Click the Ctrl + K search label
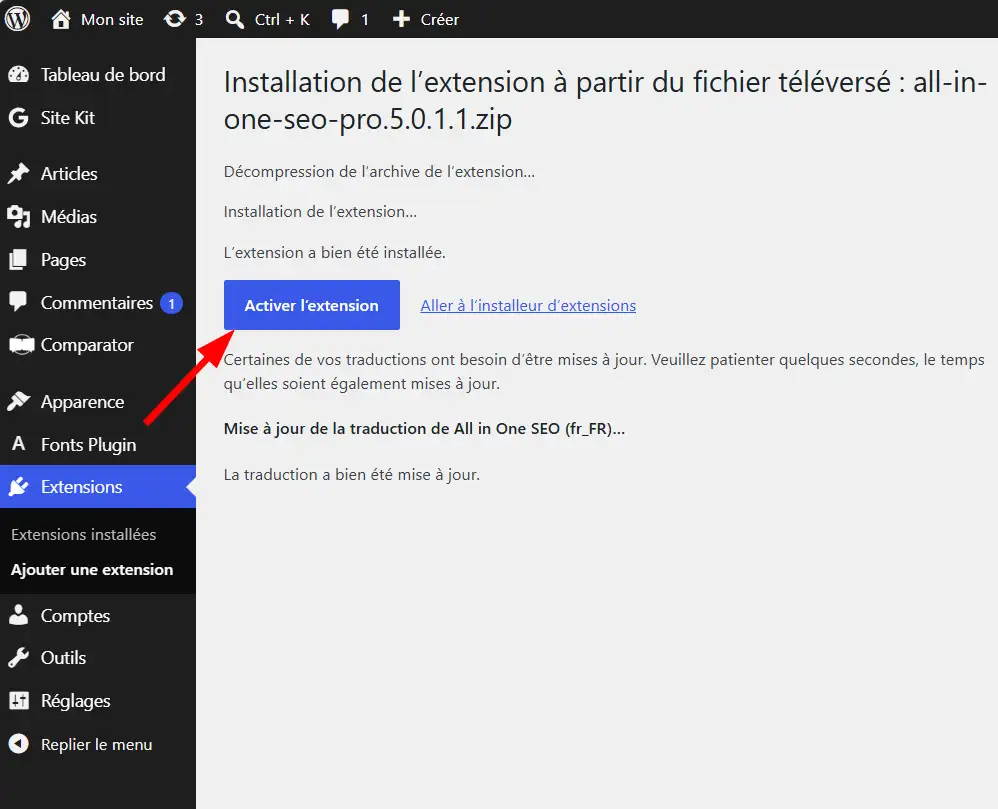The image size is (998, 809). tap(282, 20)
